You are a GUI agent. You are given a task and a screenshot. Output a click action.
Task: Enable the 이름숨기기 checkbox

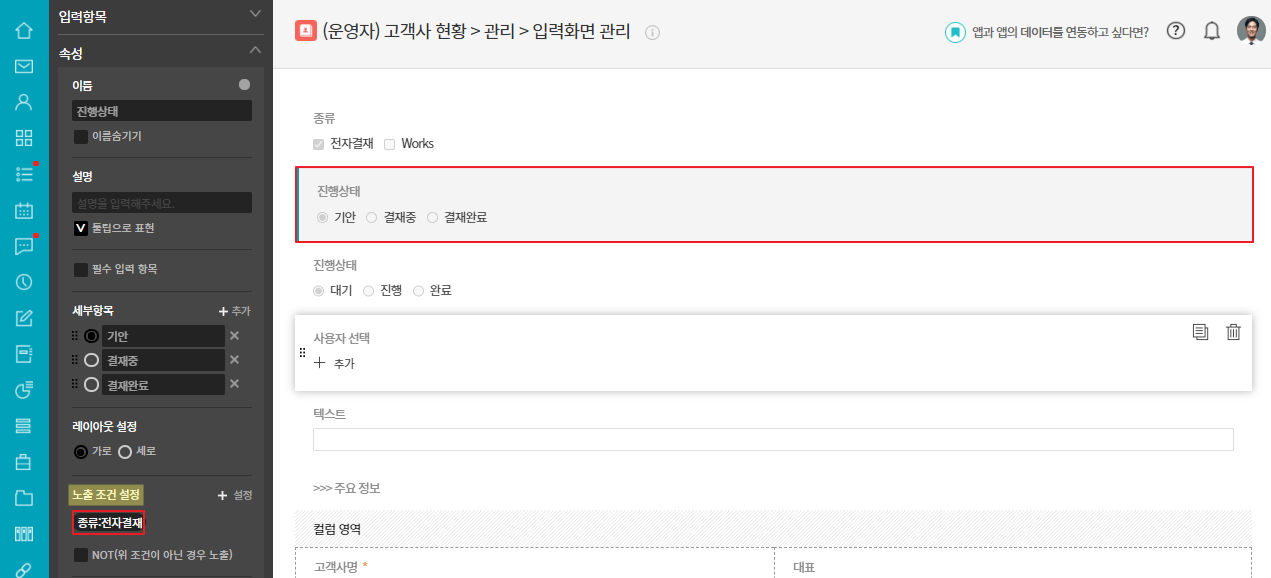click(81, 136)
